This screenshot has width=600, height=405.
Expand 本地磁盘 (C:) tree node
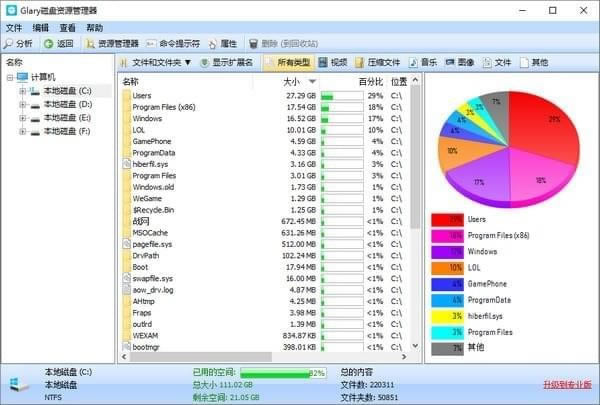click(x=23, y=91)
